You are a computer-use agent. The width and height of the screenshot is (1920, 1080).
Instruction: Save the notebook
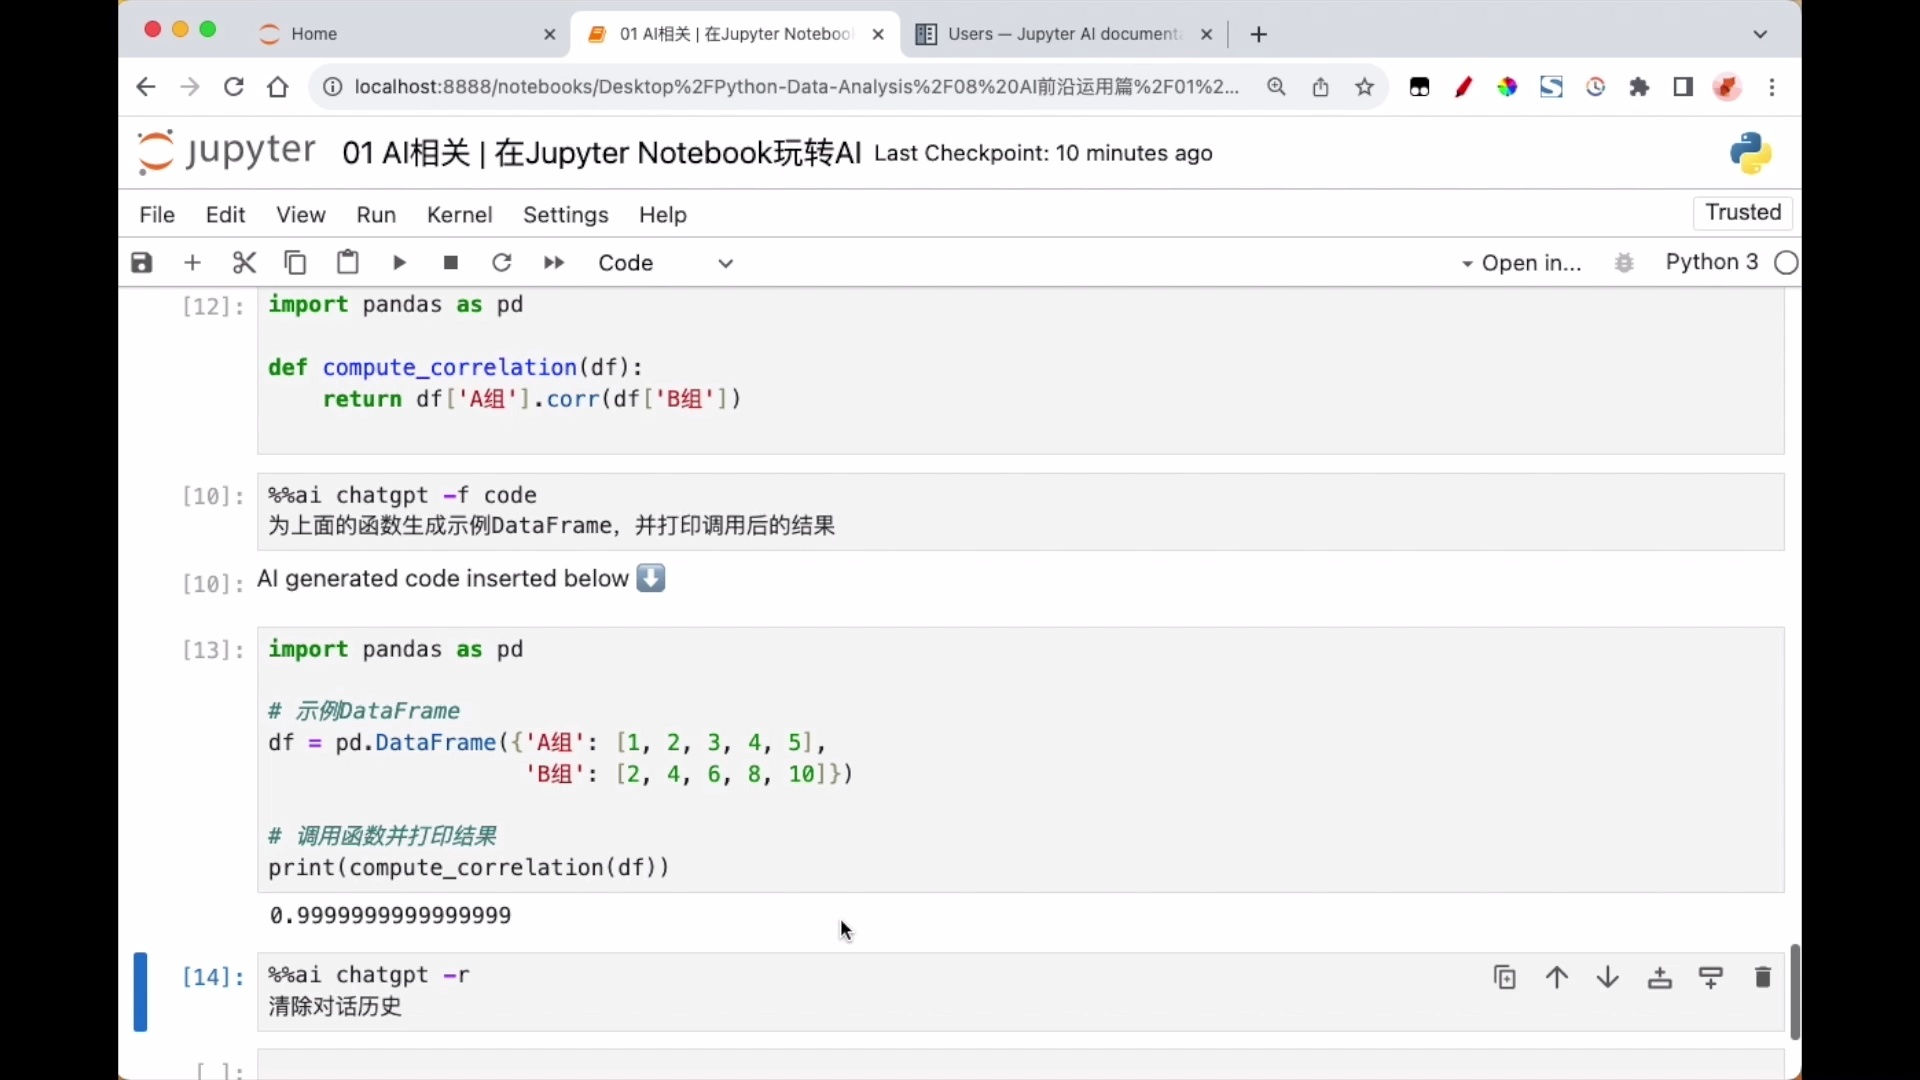pyautogui.click(x=141, y=262)
